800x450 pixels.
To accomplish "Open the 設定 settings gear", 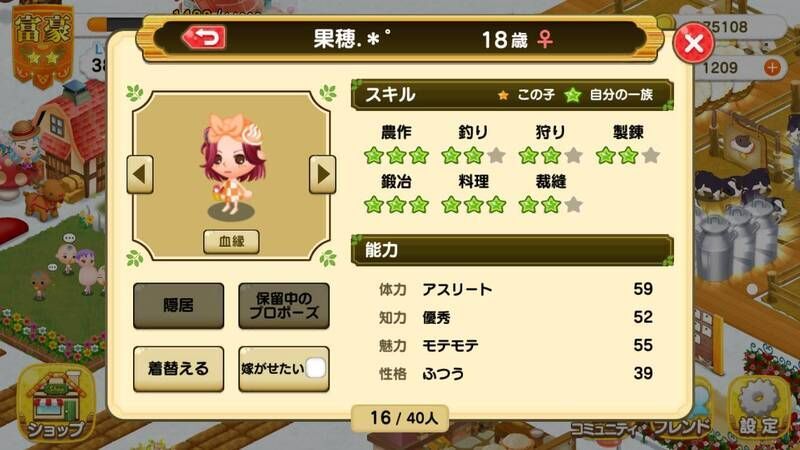I will [x=759, y=408].
